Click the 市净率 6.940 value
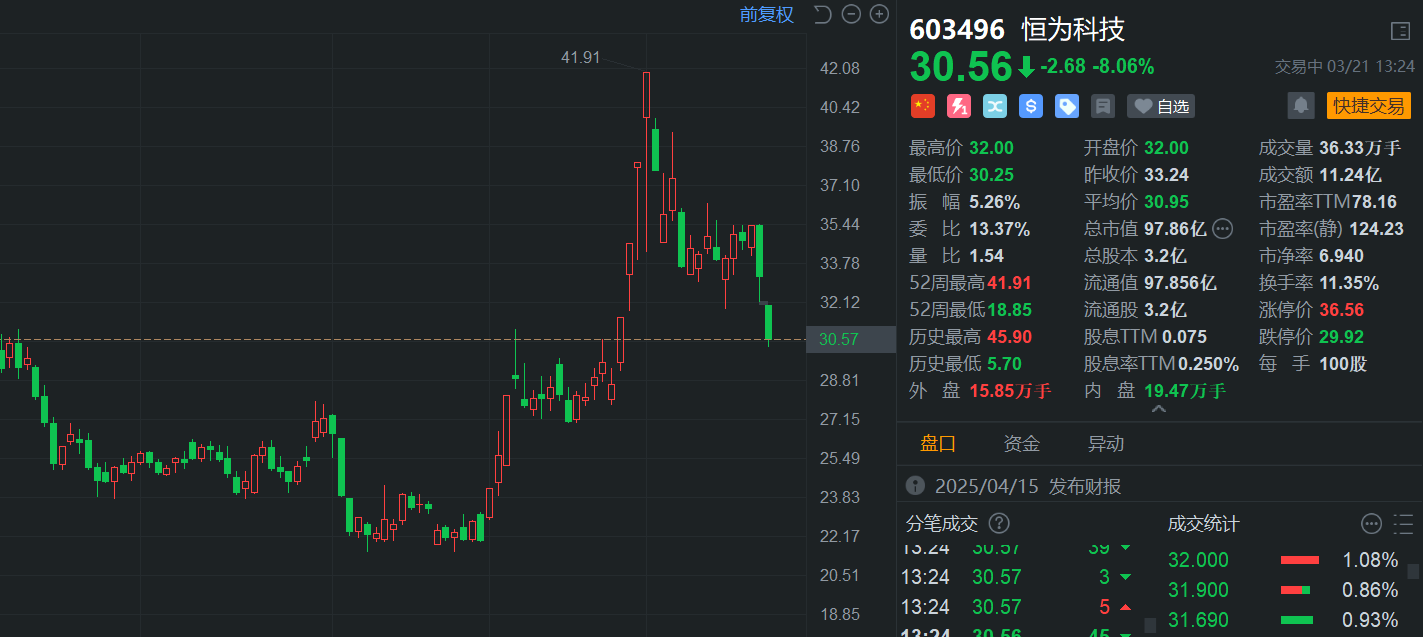This screenshot has width=1423, height=637. pyautogui.click(x=1341, y=256)
